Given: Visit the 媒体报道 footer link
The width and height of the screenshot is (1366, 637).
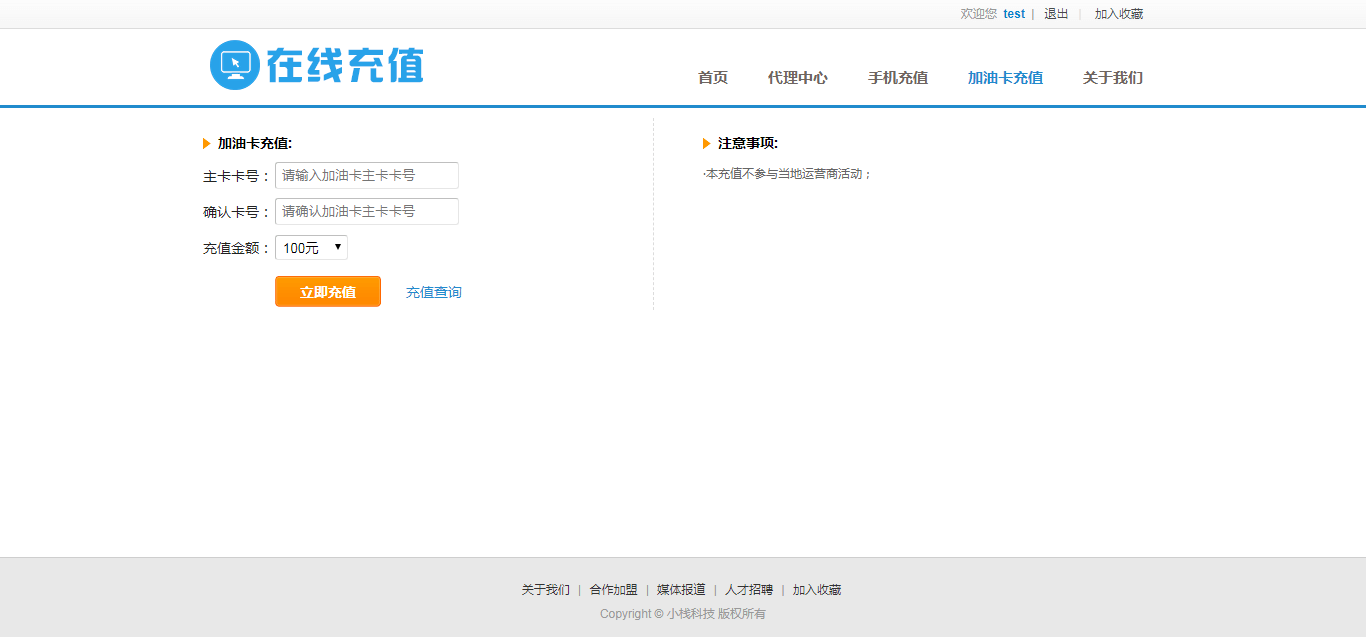Looking at the screenshot, I should tap(681, 590).
